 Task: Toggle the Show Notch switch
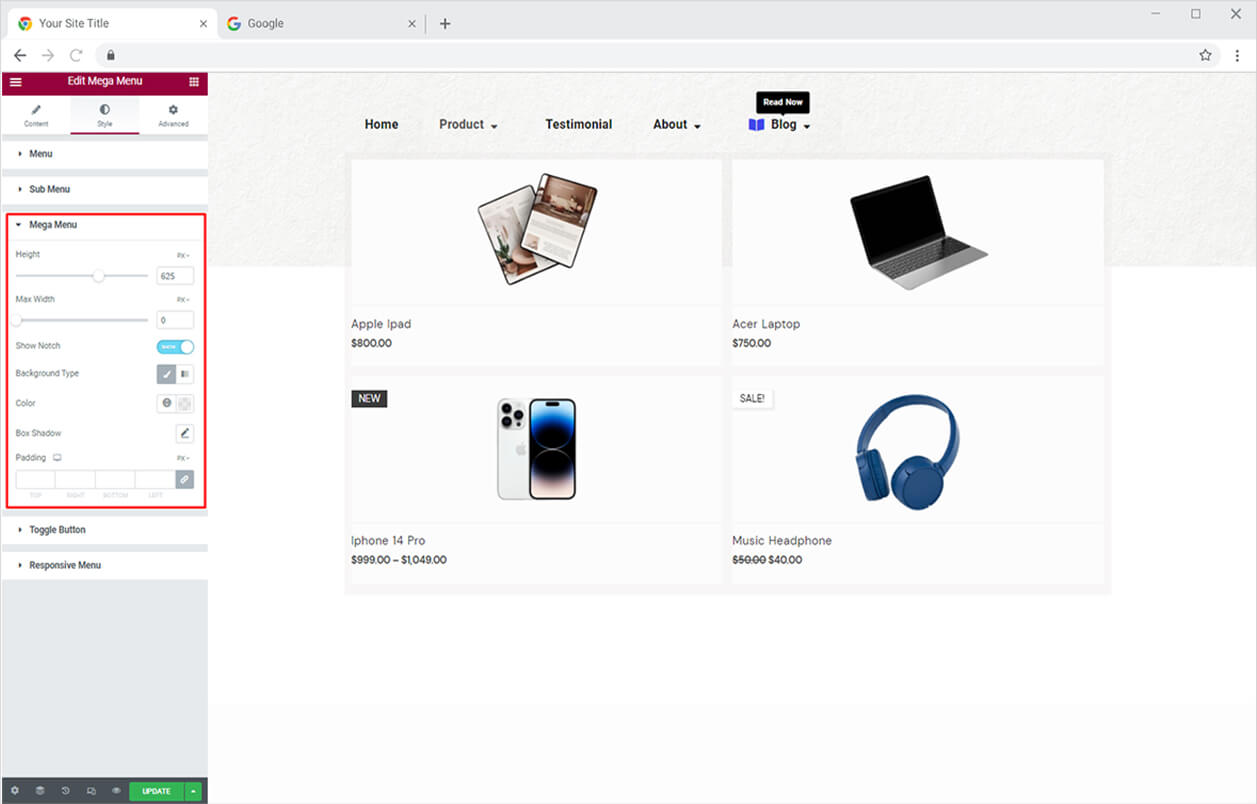point(175,347)
